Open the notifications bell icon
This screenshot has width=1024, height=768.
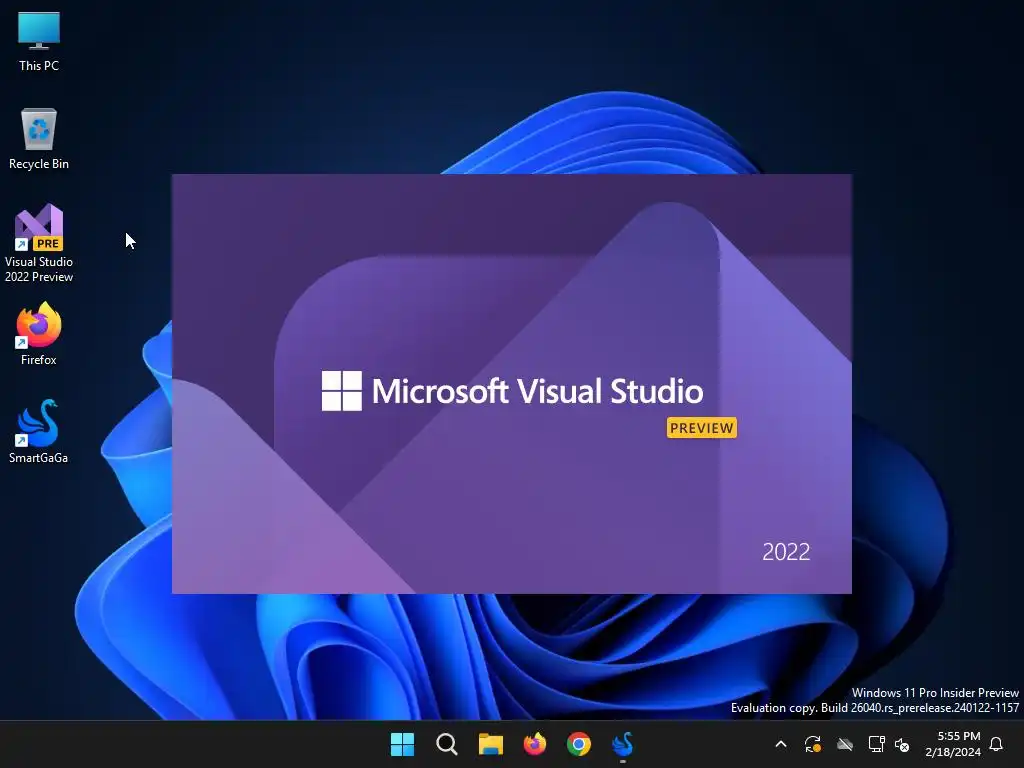pos(996,744)
